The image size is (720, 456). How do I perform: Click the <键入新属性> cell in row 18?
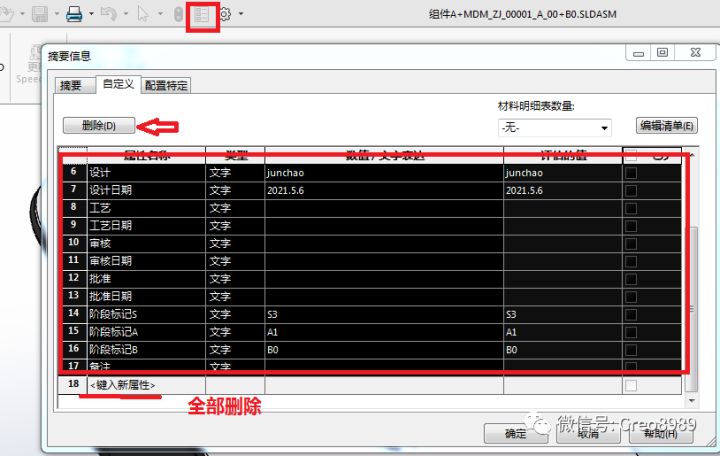146,385
